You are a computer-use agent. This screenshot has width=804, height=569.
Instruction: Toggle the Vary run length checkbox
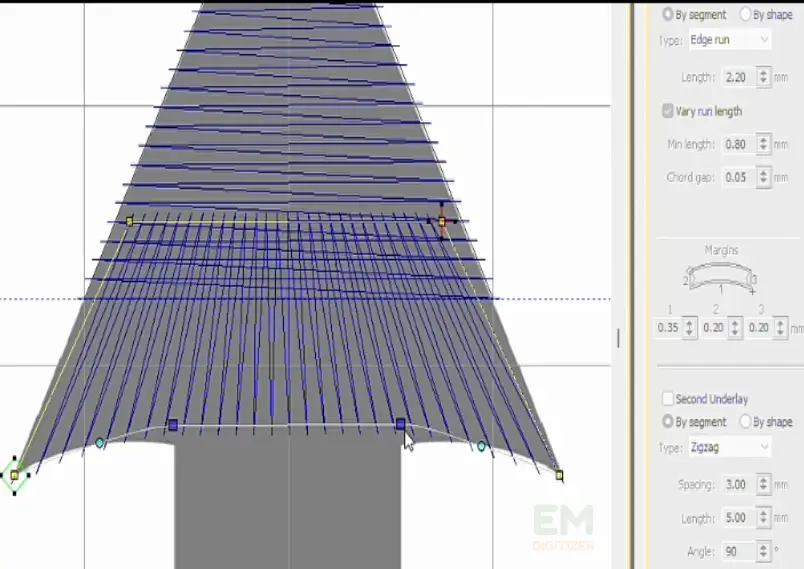point(668,111)
